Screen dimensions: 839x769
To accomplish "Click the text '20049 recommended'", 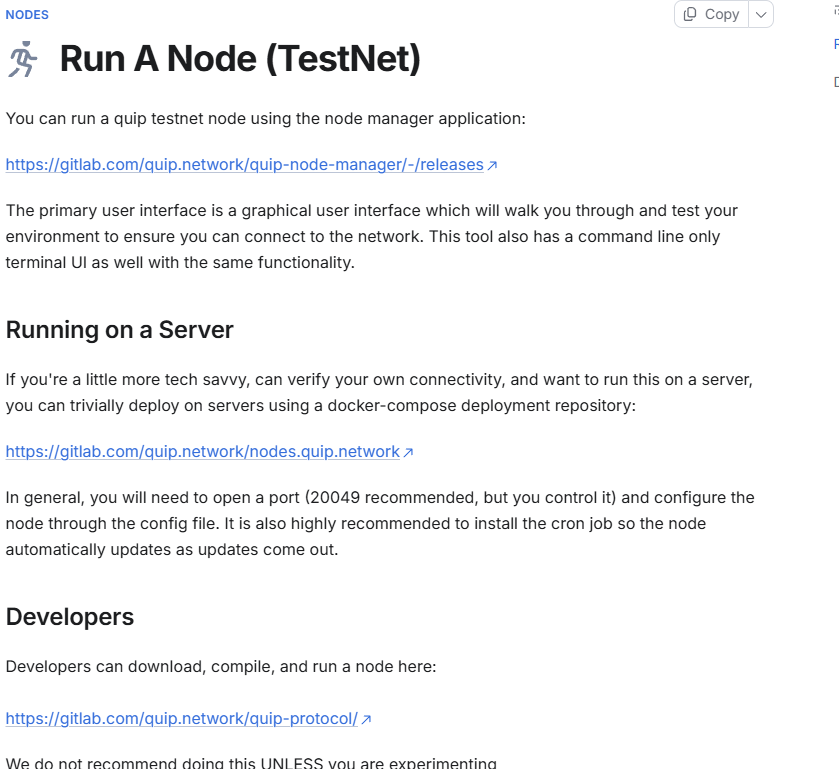I will (x=394, y=498).
